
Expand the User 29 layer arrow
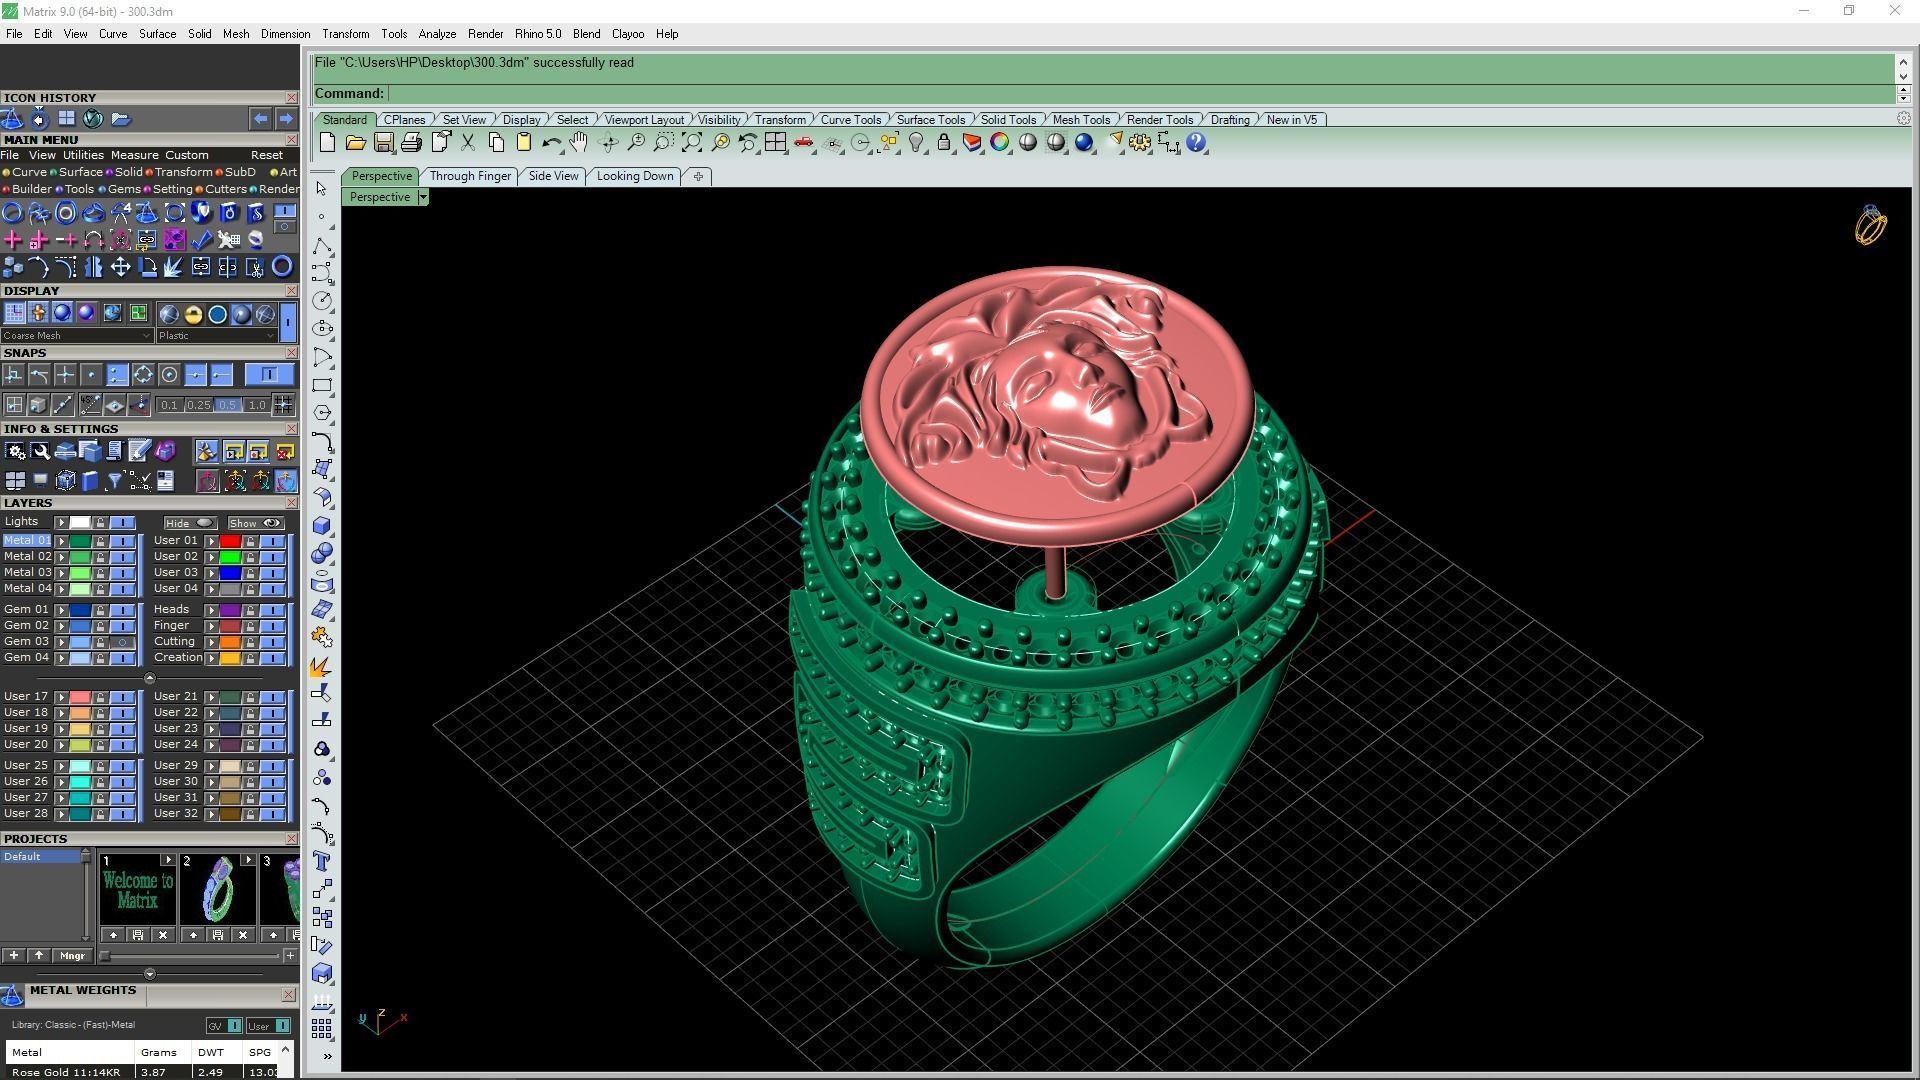tap(211, 766)
